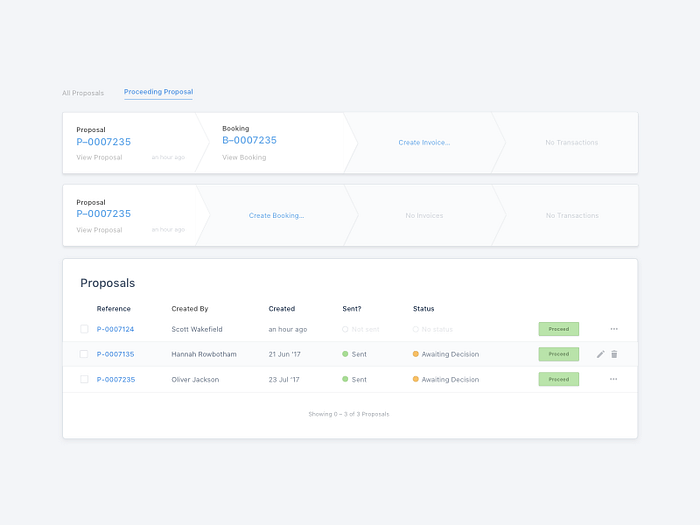Tick the checkbox for P-0007124
The height and width of the screenshot is (525, 700).
pos(84,329)
